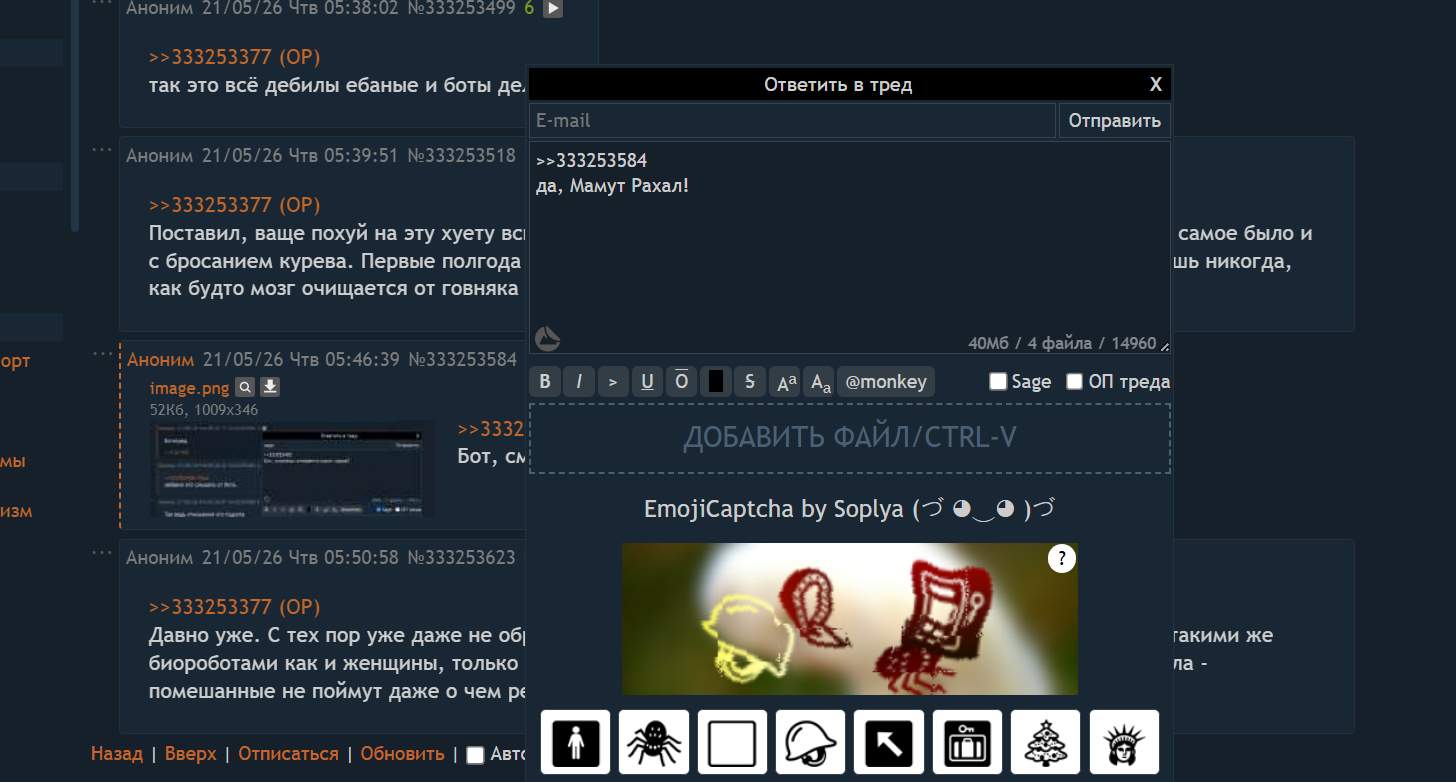
Task: Apply bold formatting with B button
Action: pos(545,381)
